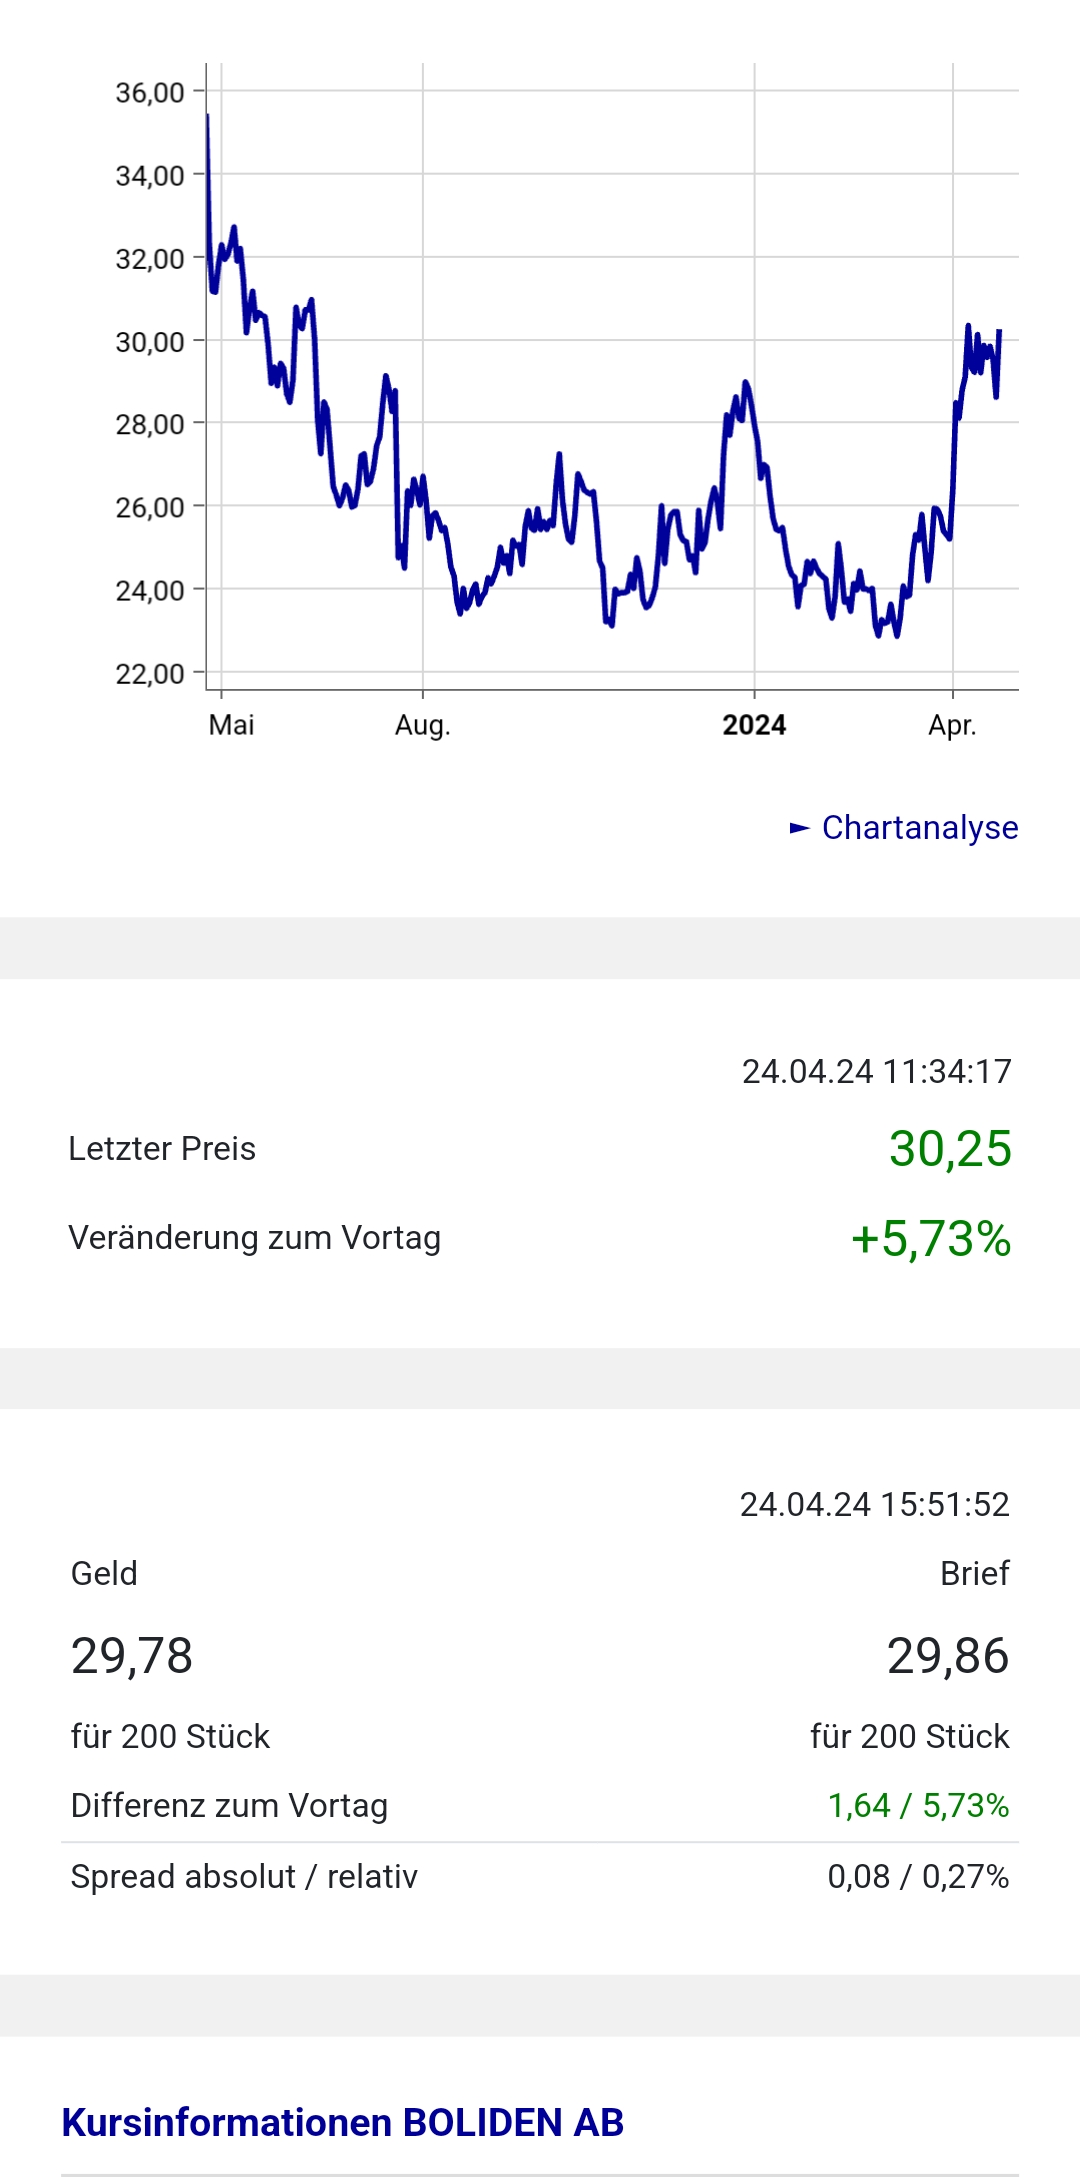This screenshot has height=2177, width=1080.
Task: Tap the Veränderung zum Vortag label
Action: pyautogui.click(x=255, y=1238)
